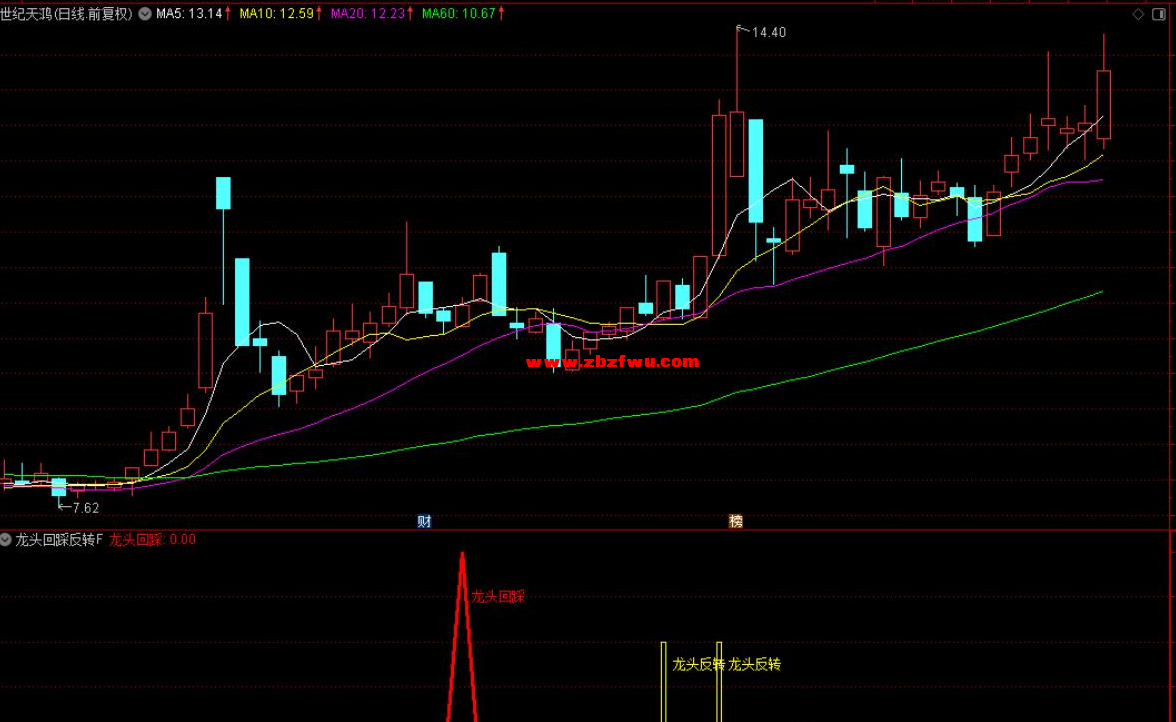Click the second yellow 龙头反转 signal label
Viewport: 1176px width, 722px height.
pyautogui.click(x=754, y=664)
